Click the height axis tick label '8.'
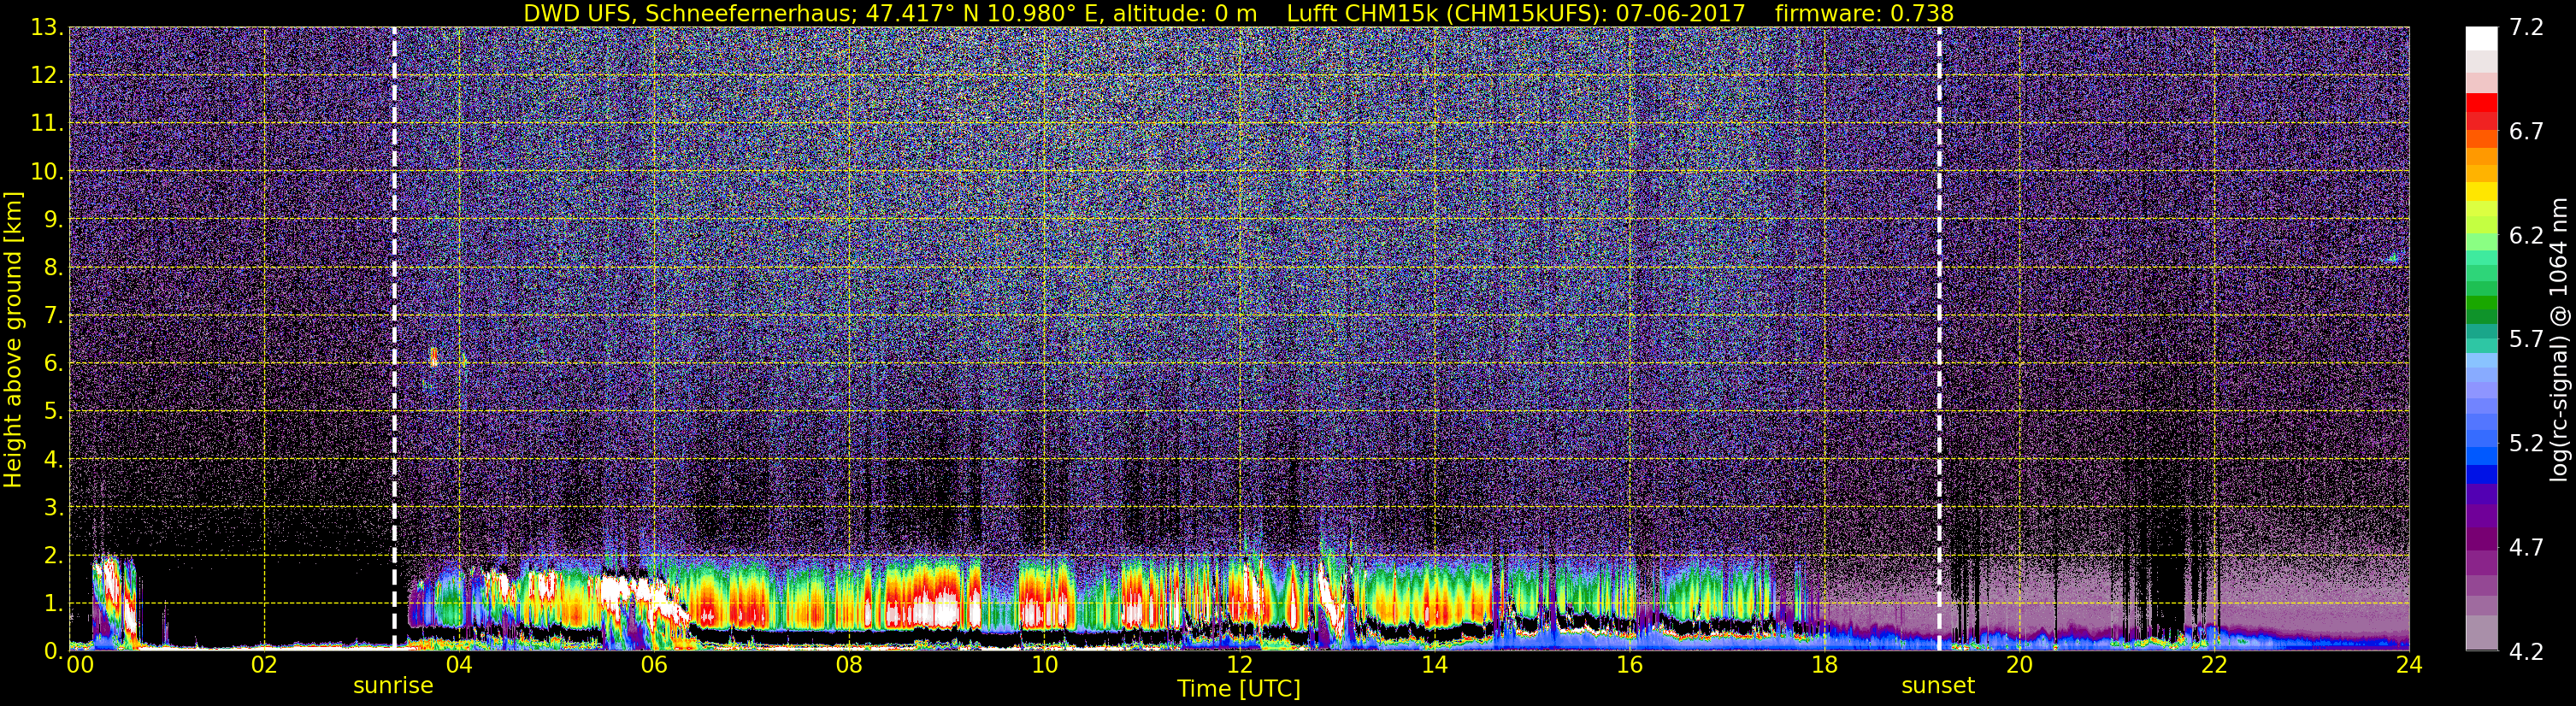Viewport: 2576px width, 706px height. tap(53, 268)
